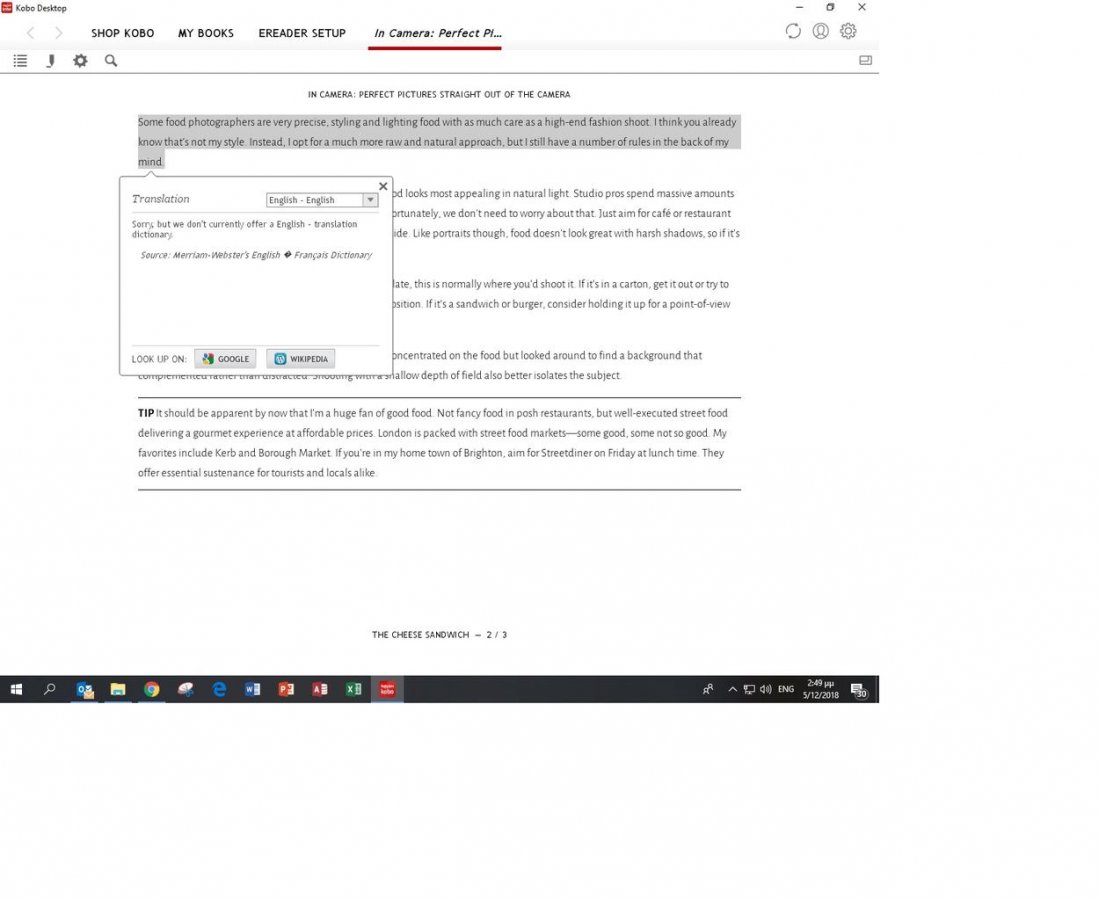The width and height of the screenshot is (1099, 900).
Task: Toggle the full screen view icon
Action: (865, 61)
